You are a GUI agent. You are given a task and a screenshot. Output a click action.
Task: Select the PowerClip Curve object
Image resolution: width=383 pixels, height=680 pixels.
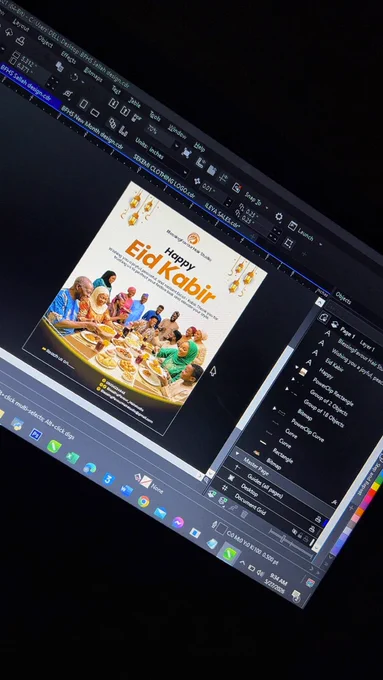coord(307,430)
